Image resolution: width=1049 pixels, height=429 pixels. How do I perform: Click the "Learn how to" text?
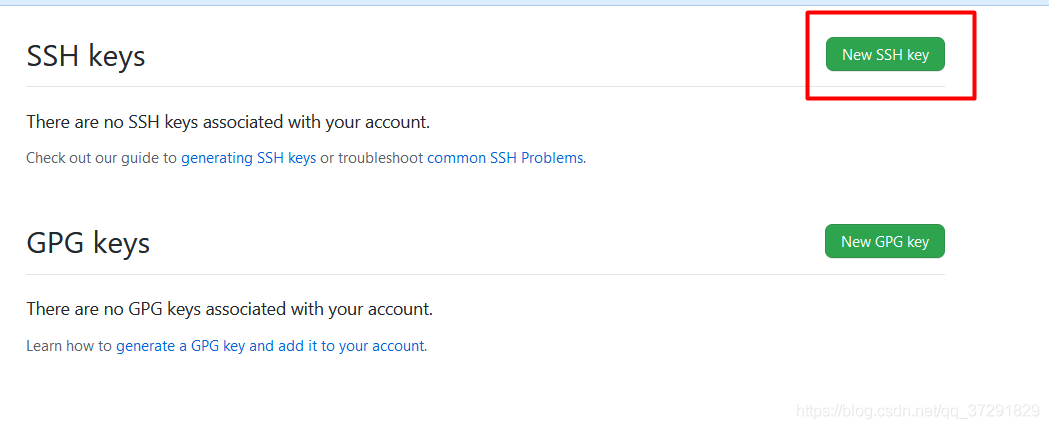pyautogui.click(x=69, y=346)
